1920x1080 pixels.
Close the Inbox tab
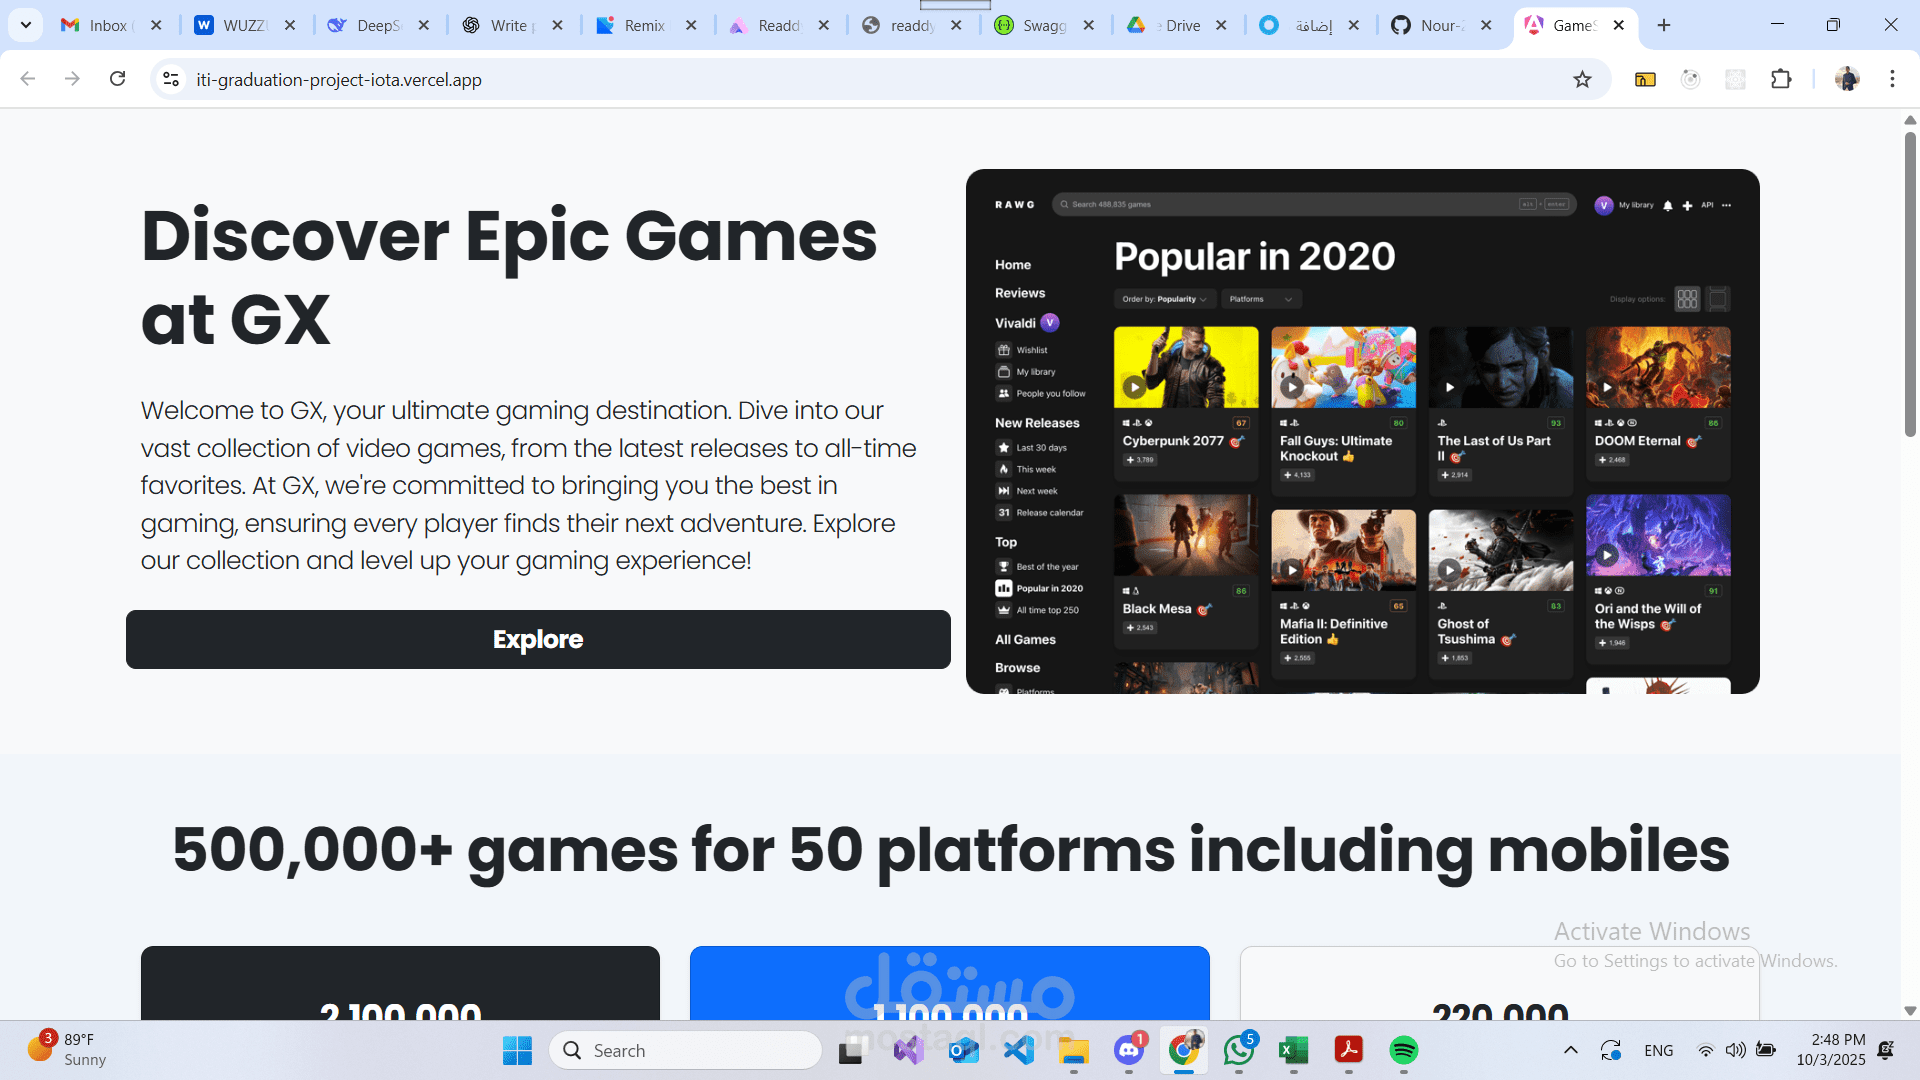point(156,25)
